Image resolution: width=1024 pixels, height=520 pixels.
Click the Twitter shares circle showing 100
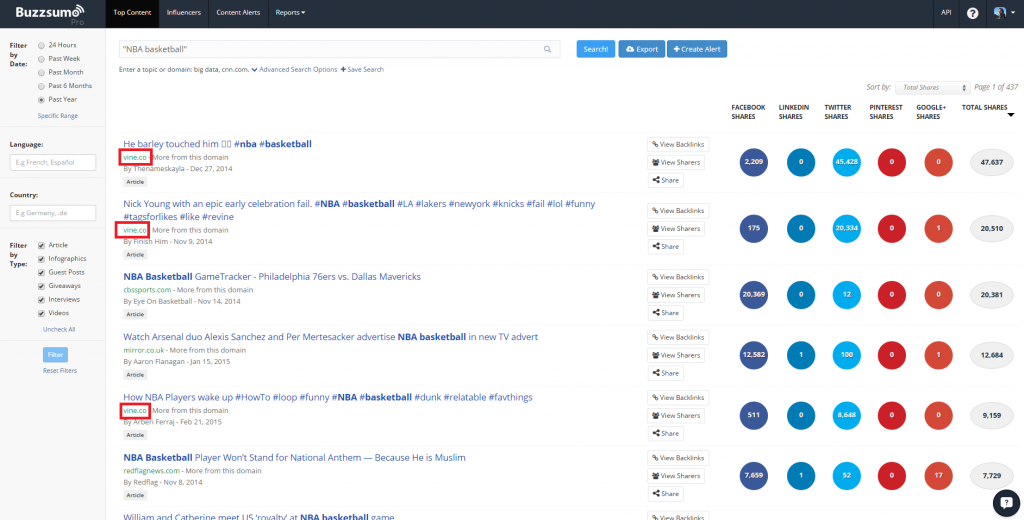[846, 355]
